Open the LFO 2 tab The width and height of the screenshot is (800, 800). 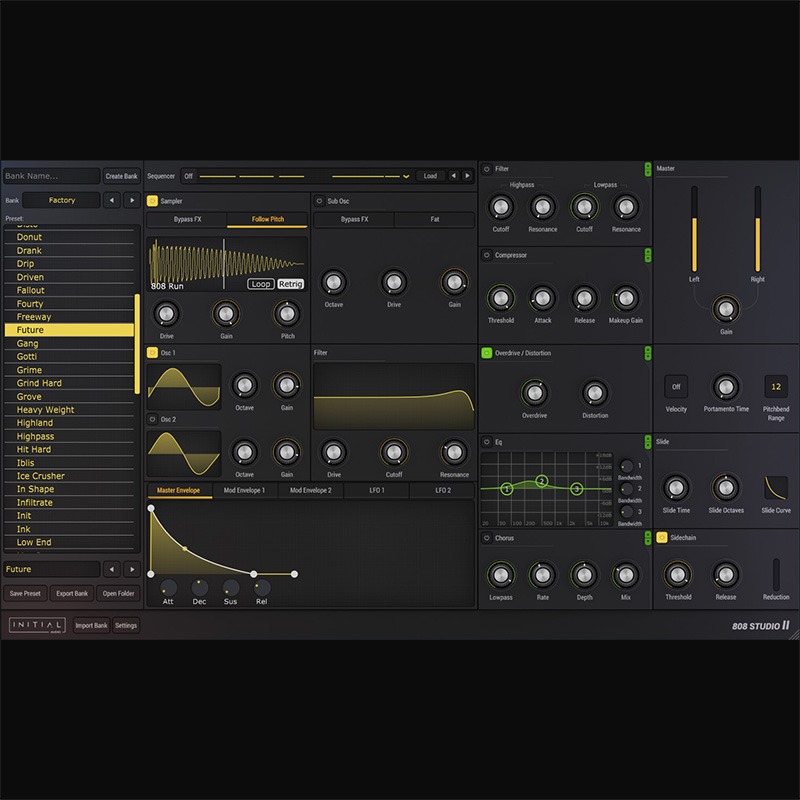[442, 490]
